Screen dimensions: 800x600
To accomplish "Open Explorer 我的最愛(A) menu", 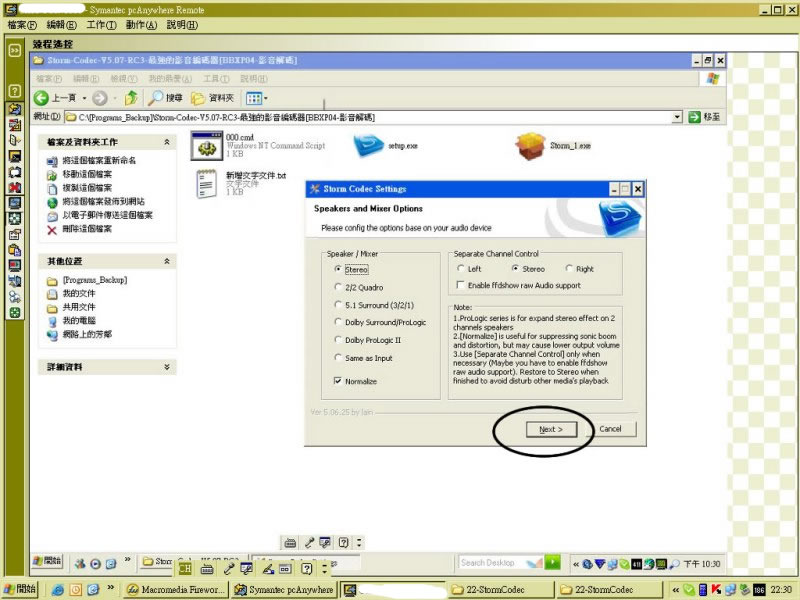I will tap(169, 79).
